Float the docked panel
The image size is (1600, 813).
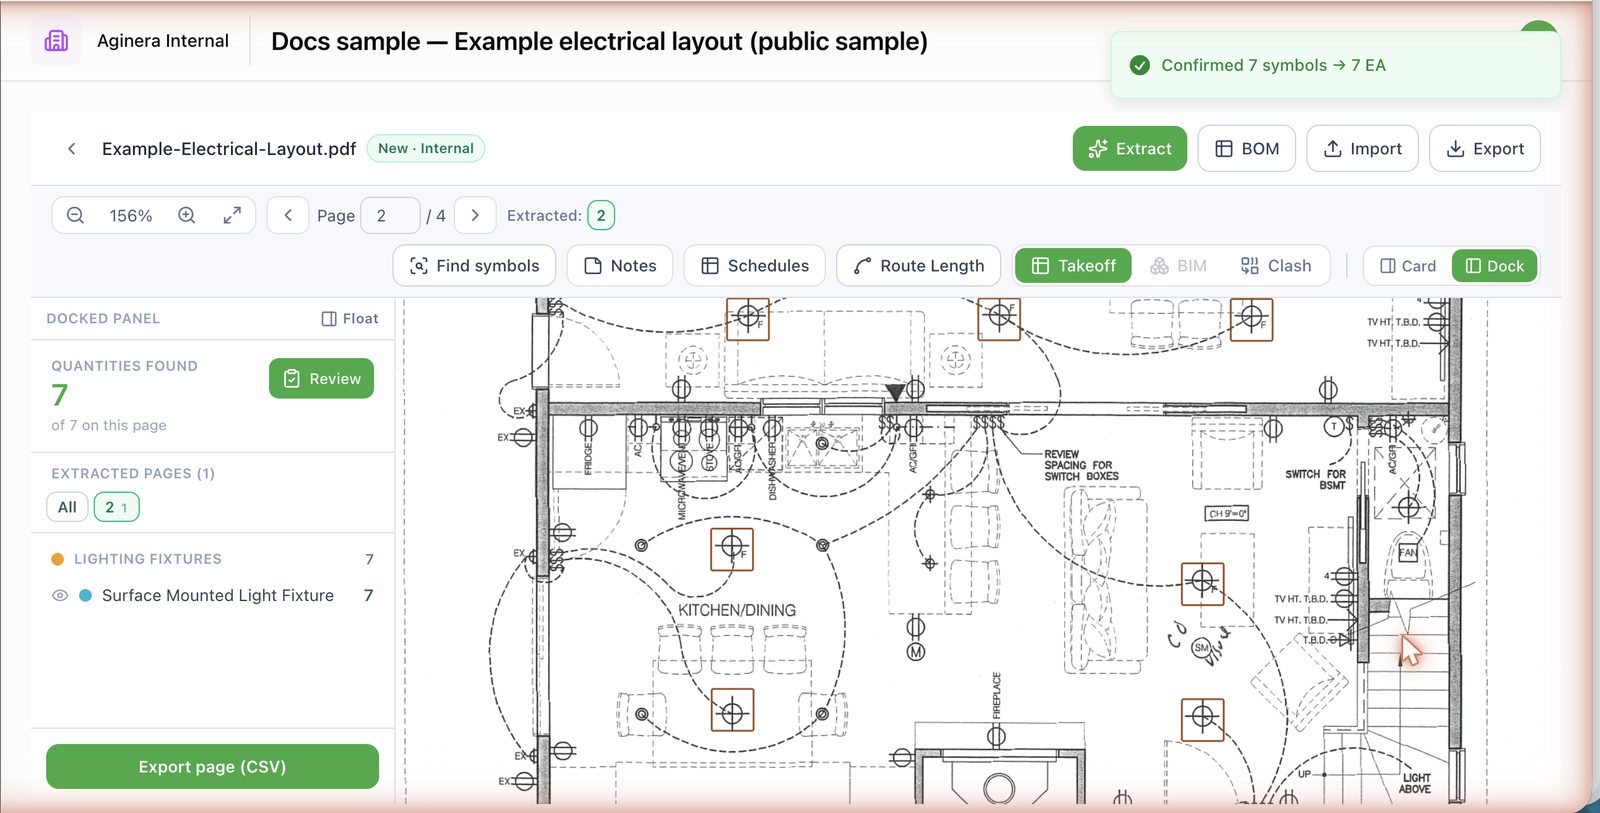tap(350, 319)
